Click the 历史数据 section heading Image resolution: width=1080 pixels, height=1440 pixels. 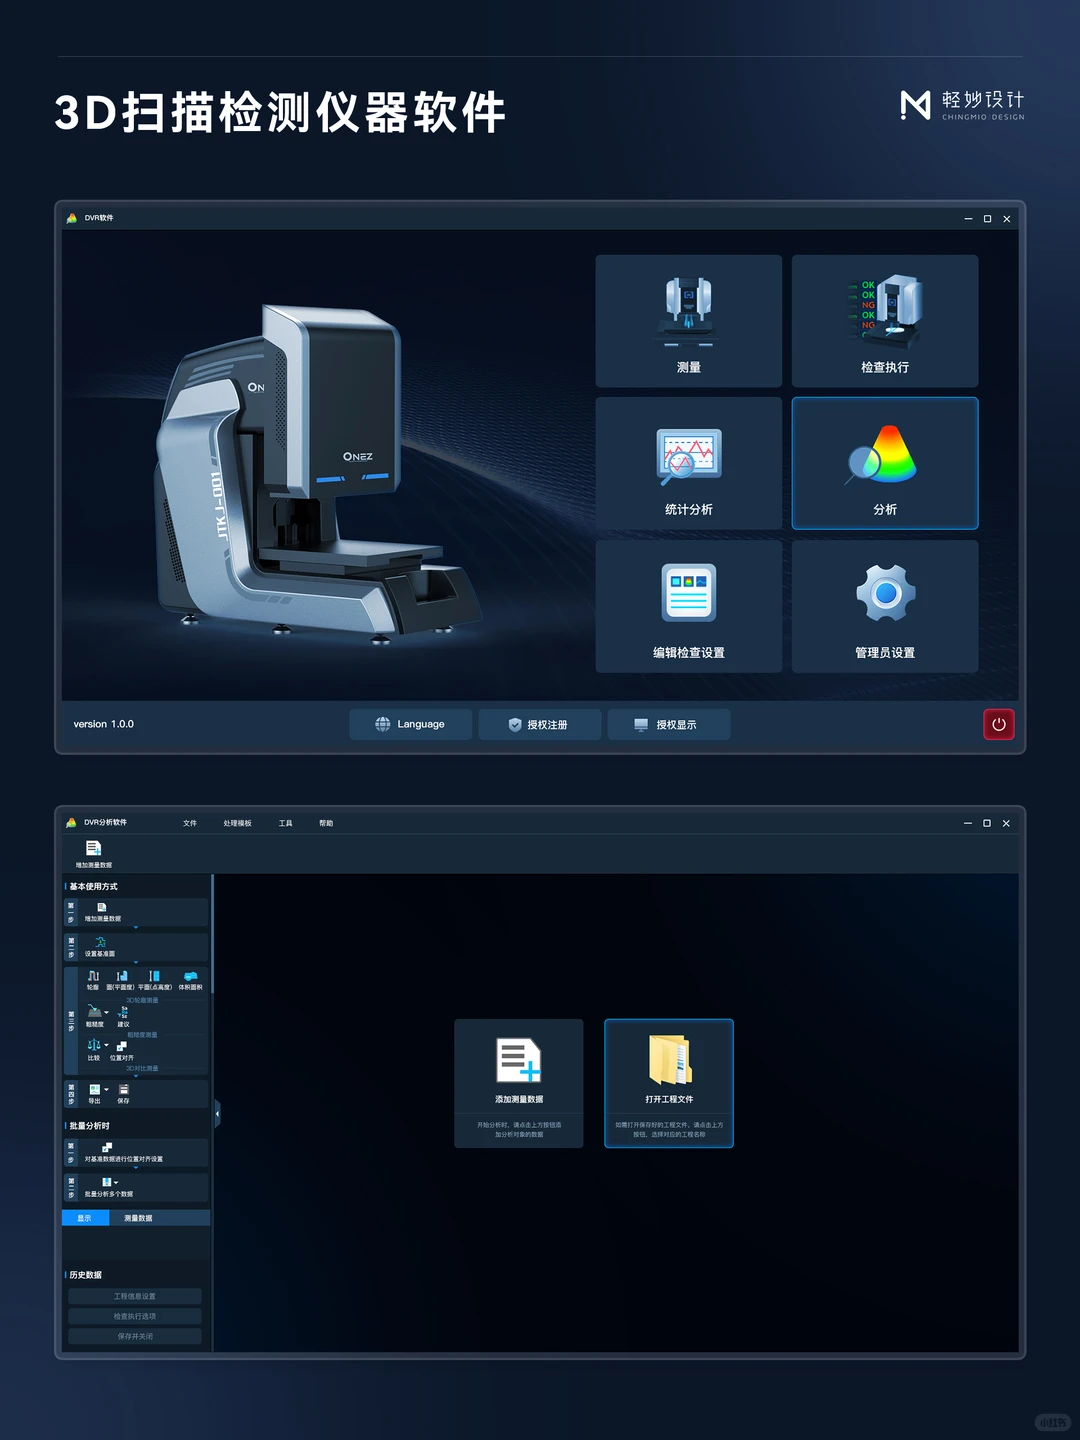pyautogui.click(x=86, y=1275)
